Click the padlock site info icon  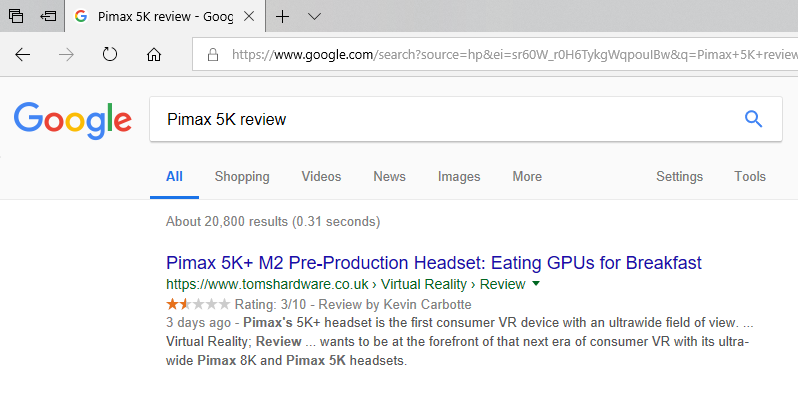[213, 54]
